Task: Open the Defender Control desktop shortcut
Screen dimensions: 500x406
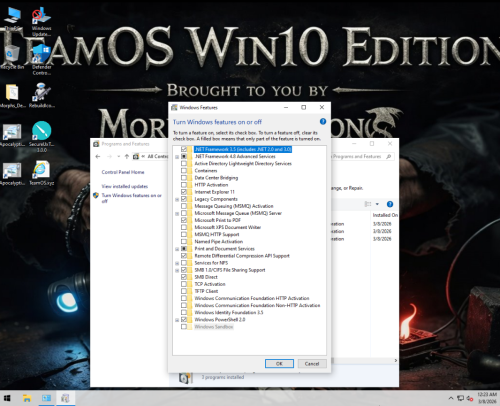Action: [42, 59]
